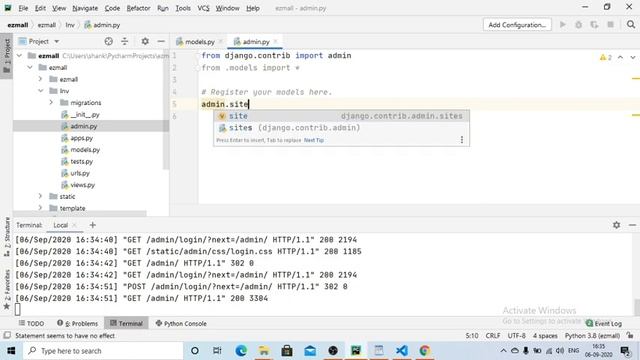Screen dimensions: 640x360
Task: Open the Refactor menu
Action: [138, 8]
